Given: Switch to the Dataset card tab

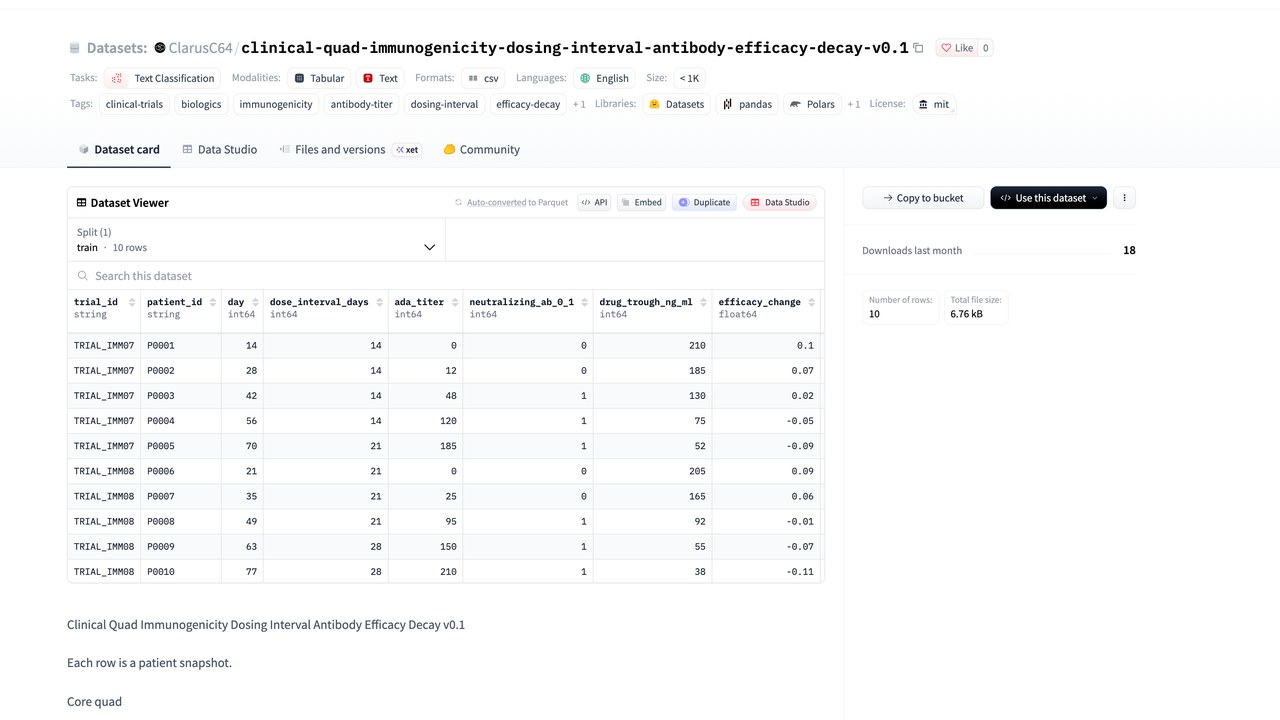Looking at the screenshot, I should pyautogui.click(x=119, y=149).
